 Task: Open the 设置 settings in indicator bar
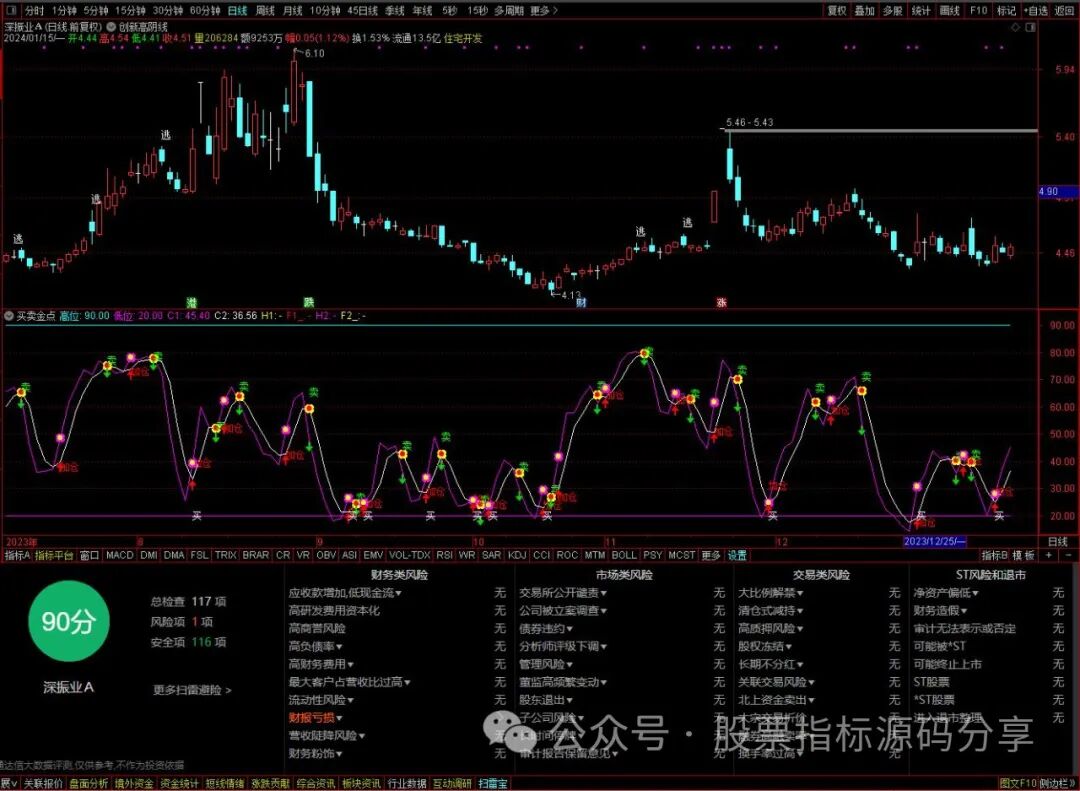tap(737, 555)
